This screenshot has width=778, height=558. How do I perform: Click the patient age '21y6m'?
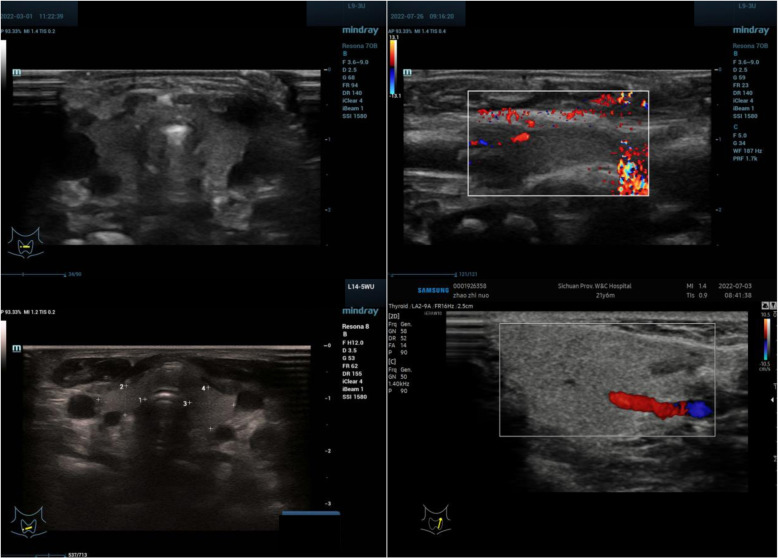click(x=605, y=295)
